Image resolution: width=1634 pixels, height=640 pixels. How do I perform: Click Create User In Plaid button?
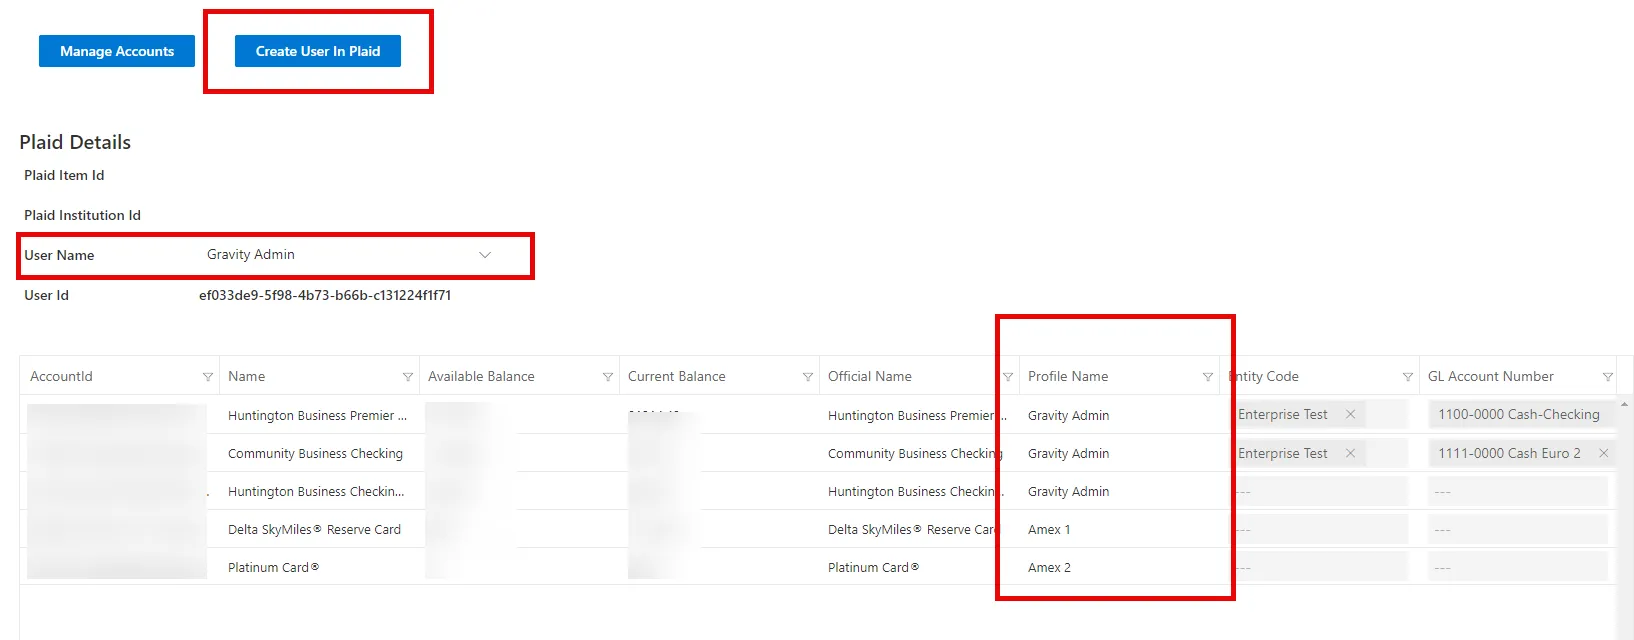pyautogui.click(x=318, y=51)
